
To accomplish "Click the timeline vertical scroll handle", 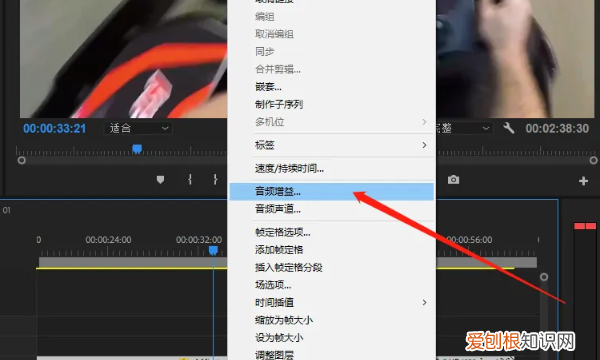I will [544, 277].
